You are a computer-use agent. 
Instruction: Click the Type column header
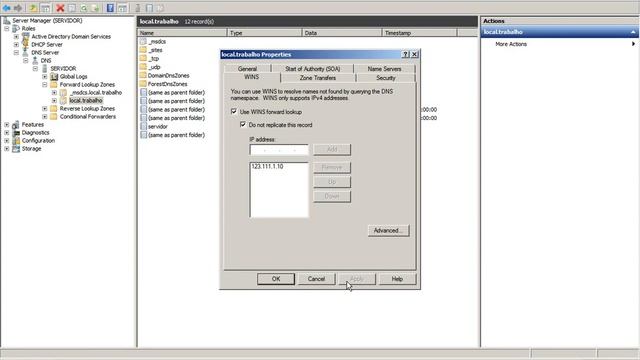(x=264, y=33)
